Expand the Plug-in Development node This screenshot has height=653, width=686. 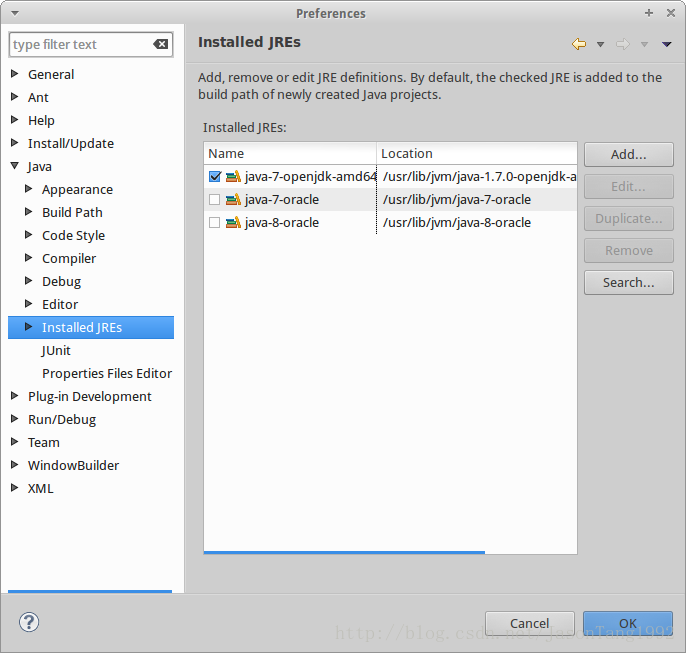[14, 395]
